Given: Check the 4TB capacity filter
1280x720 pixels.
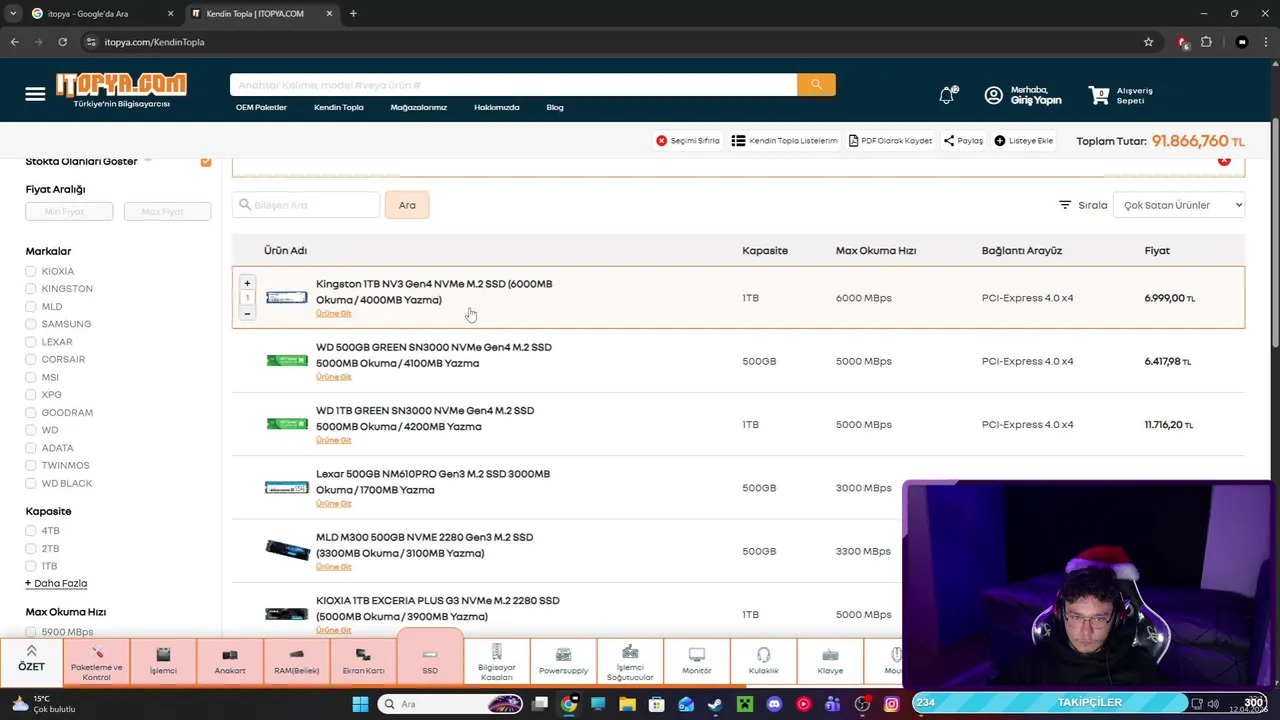Looking at the screenshot, I should [x=31, y=531].
